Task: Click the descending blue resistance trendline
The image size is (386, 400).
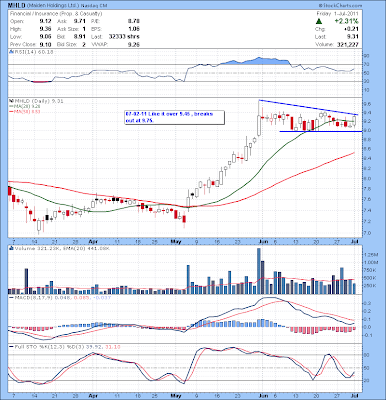Action: pos(308,107)
